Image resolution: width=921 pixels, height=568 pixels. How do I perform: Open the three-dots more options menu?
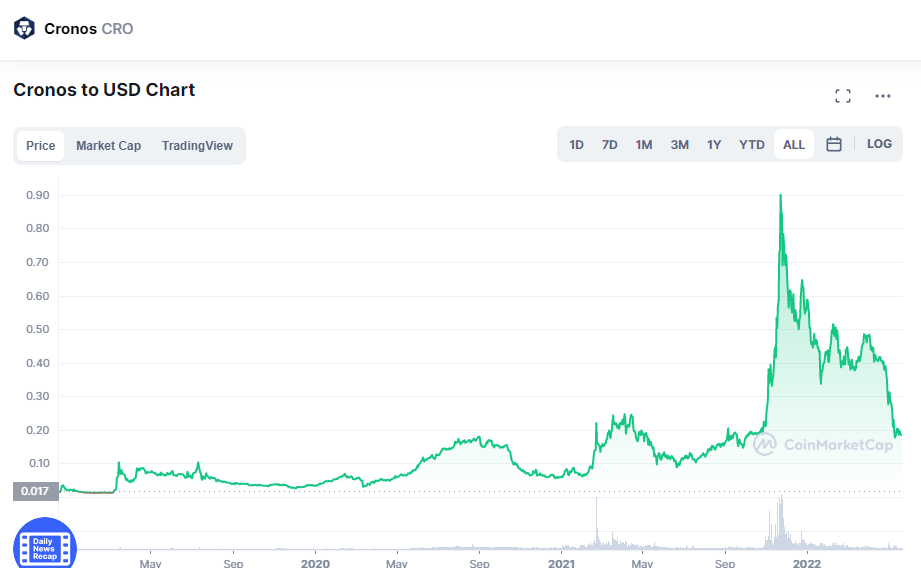(x=882, y=96)
